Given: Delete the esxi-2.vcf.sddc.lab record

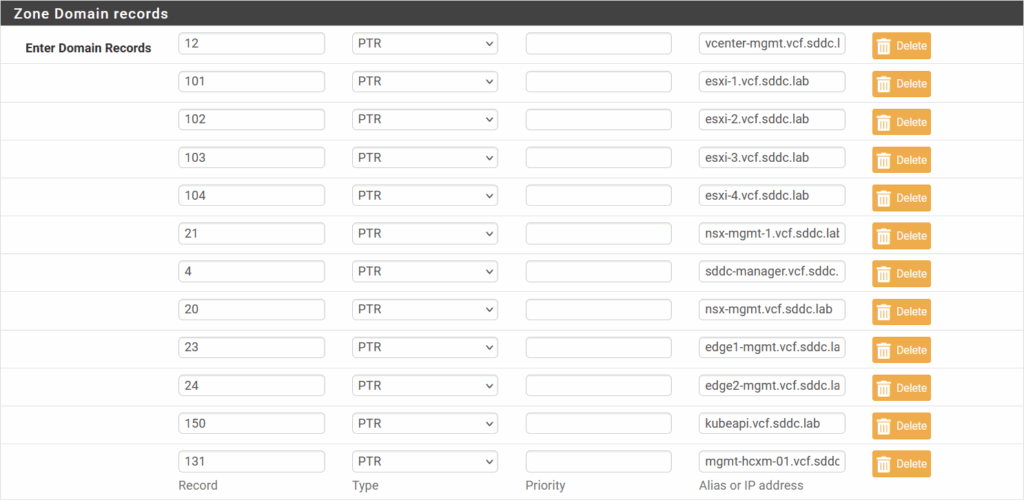Looking at the screenshot, I should click(x=901, y=122).
